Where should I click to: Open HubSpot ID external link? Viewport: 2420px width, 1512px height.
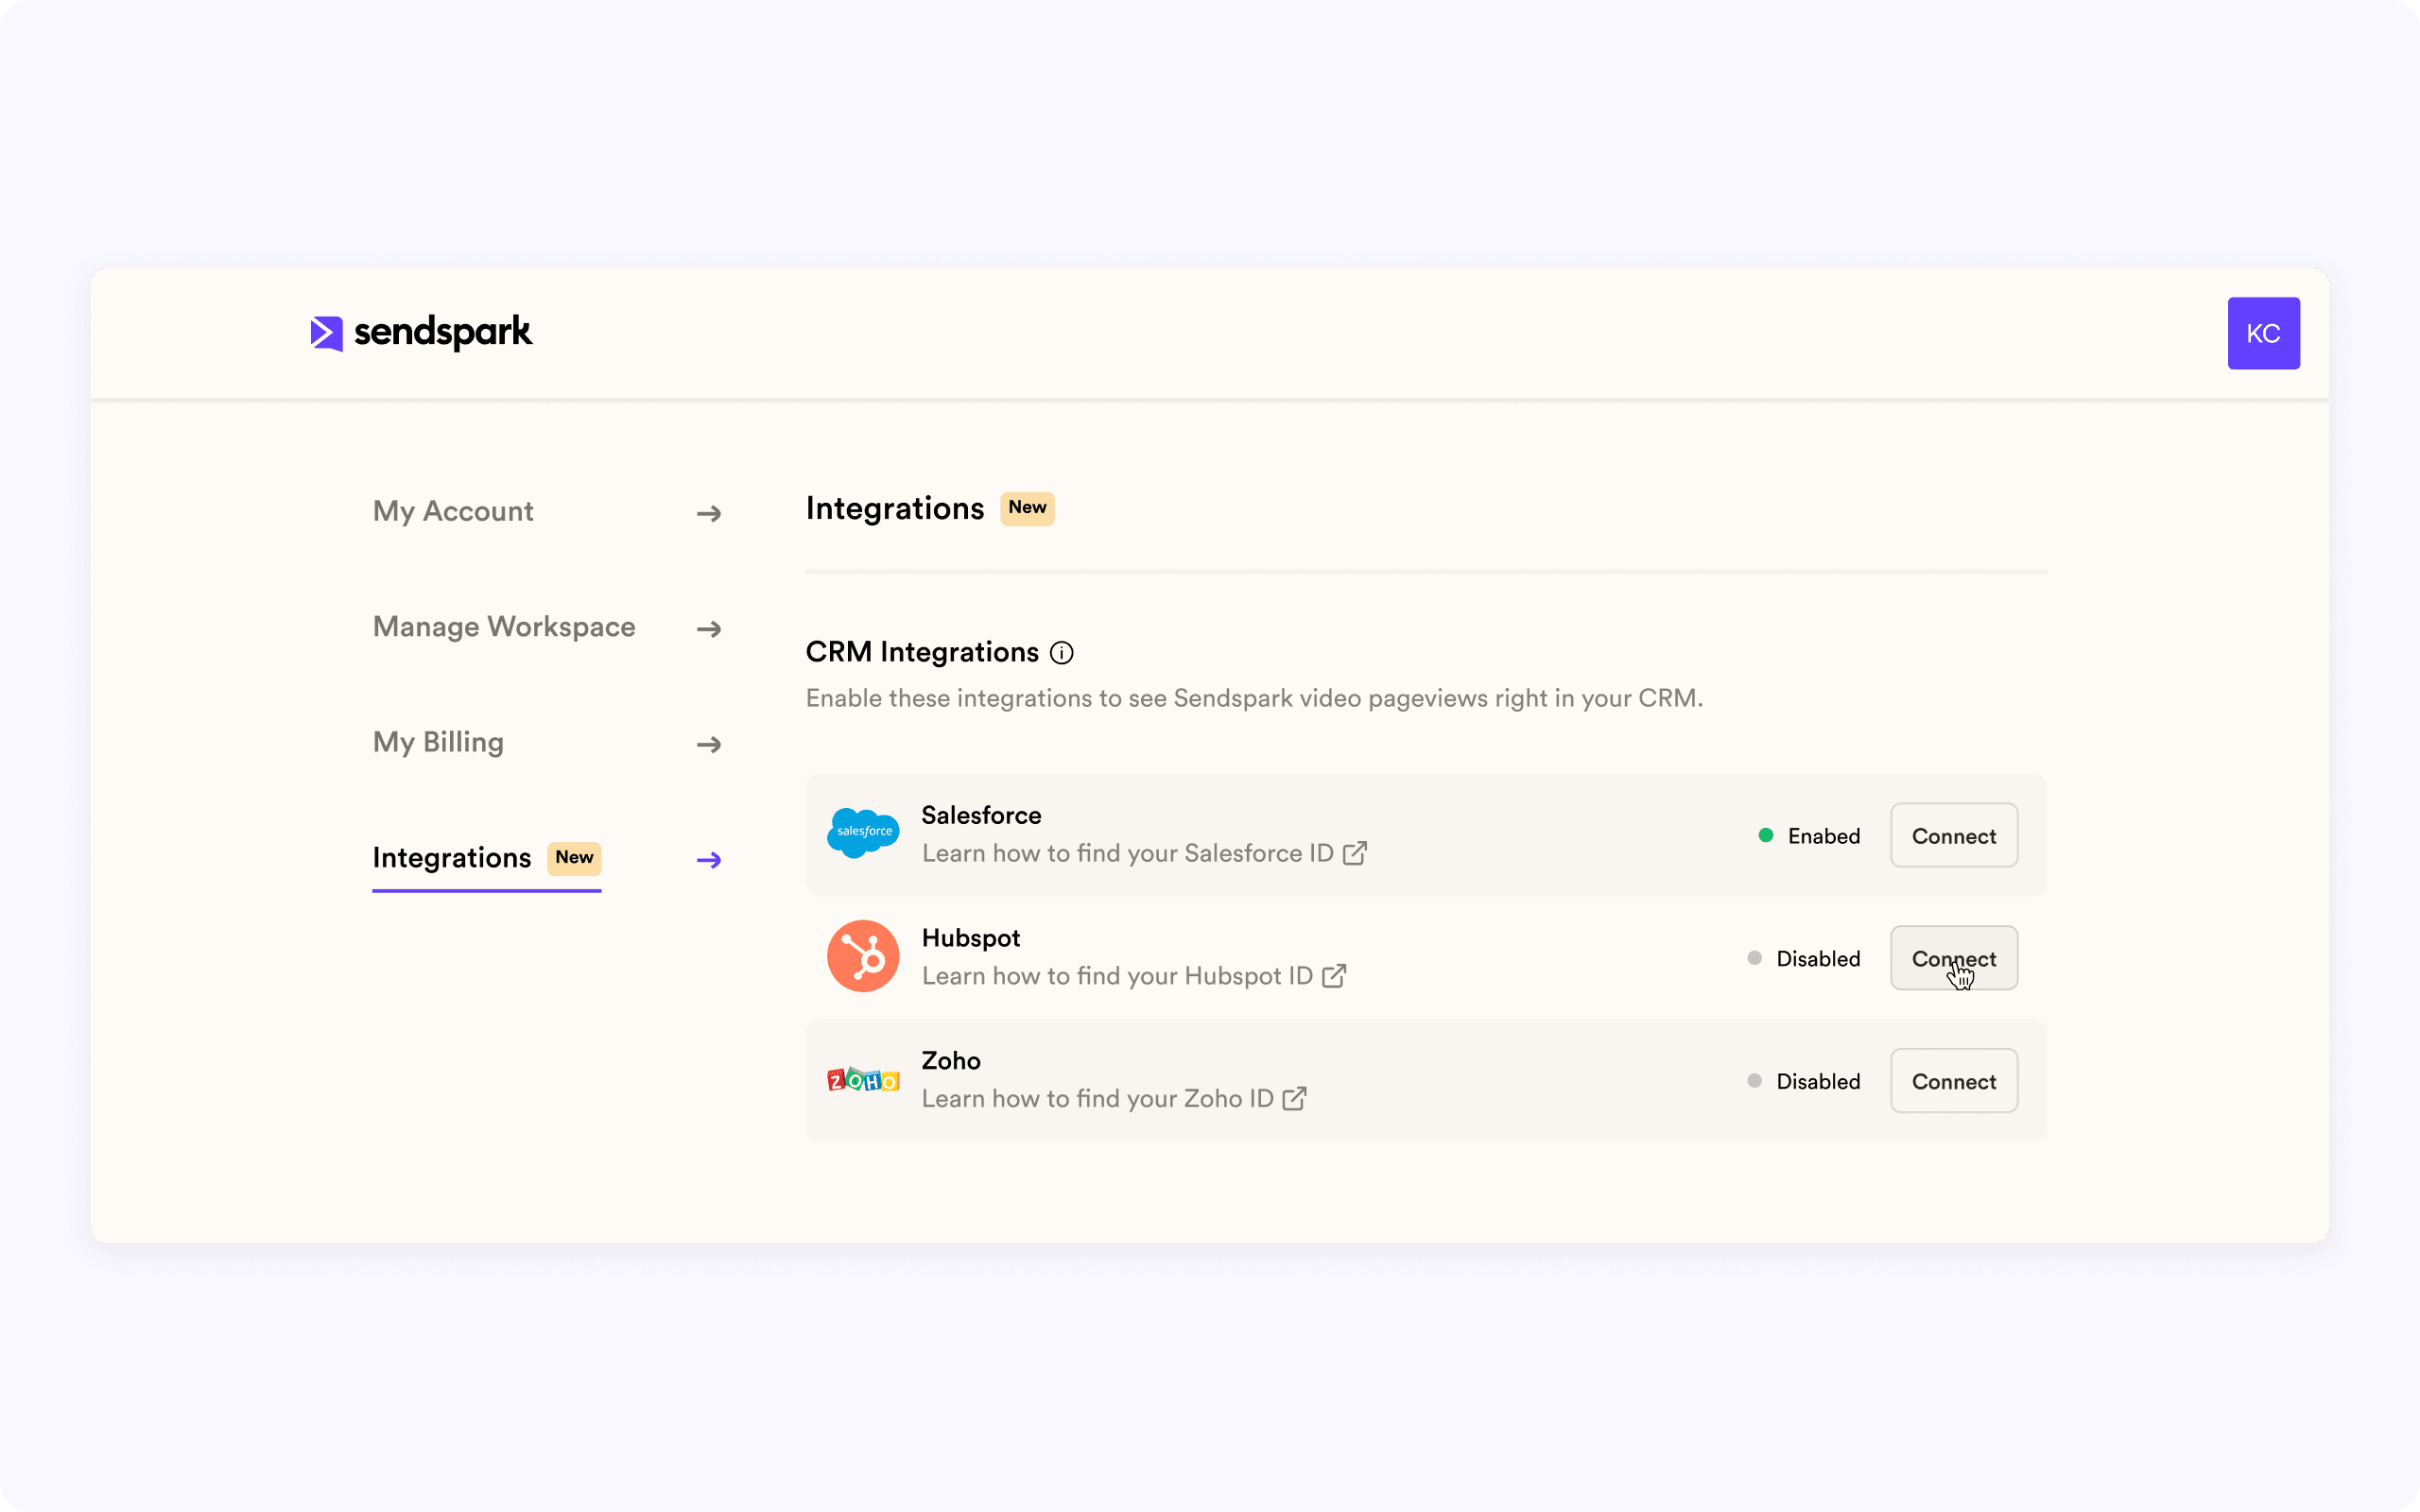coord(1335,975)
